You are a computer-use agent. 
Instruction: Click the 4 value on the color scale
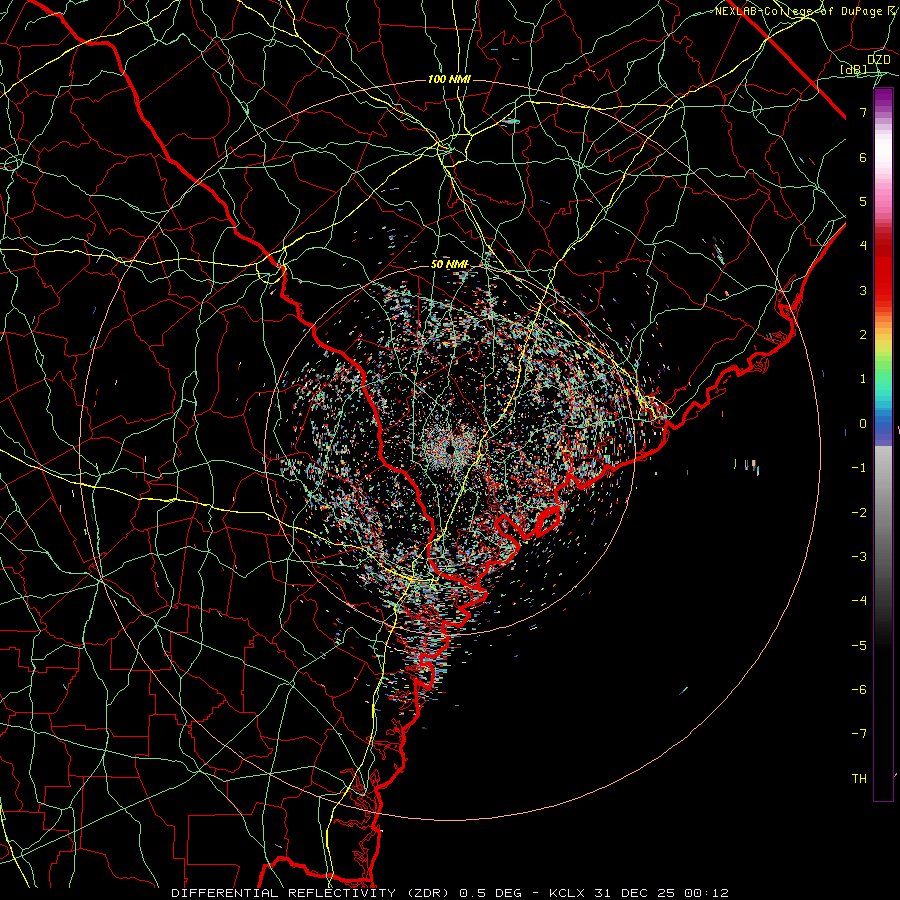tap(863, 246)
